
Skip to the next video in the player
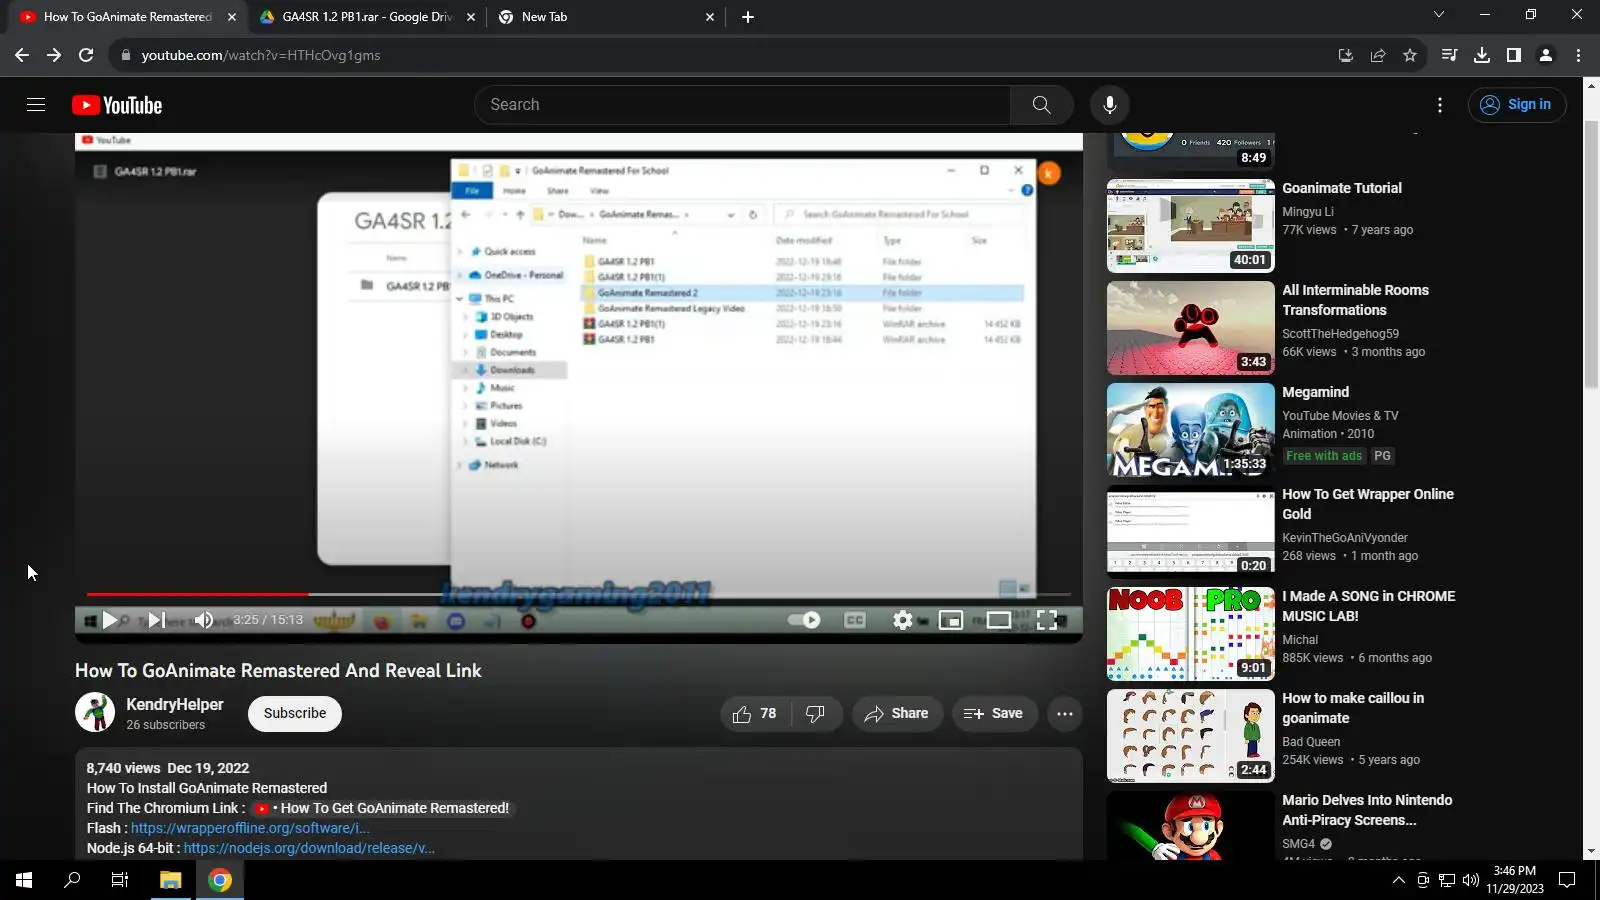pyautogui.click(x=156, y=620)
